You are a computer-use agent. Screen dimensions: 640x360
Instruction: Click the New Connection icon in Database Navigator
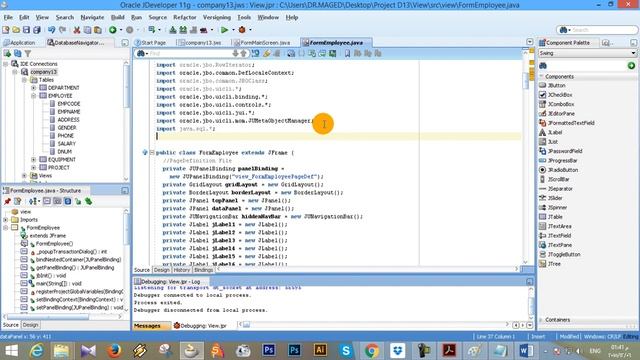pyautogui.click(x=7, y=53)
